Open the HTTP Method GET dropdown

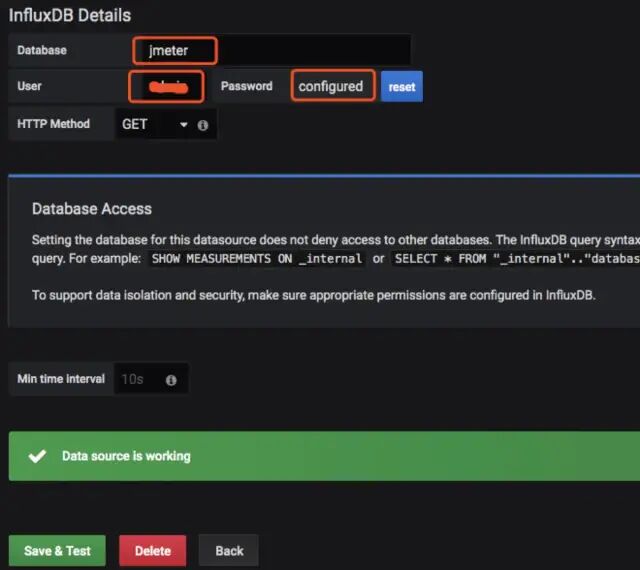[x=155, y=124]
